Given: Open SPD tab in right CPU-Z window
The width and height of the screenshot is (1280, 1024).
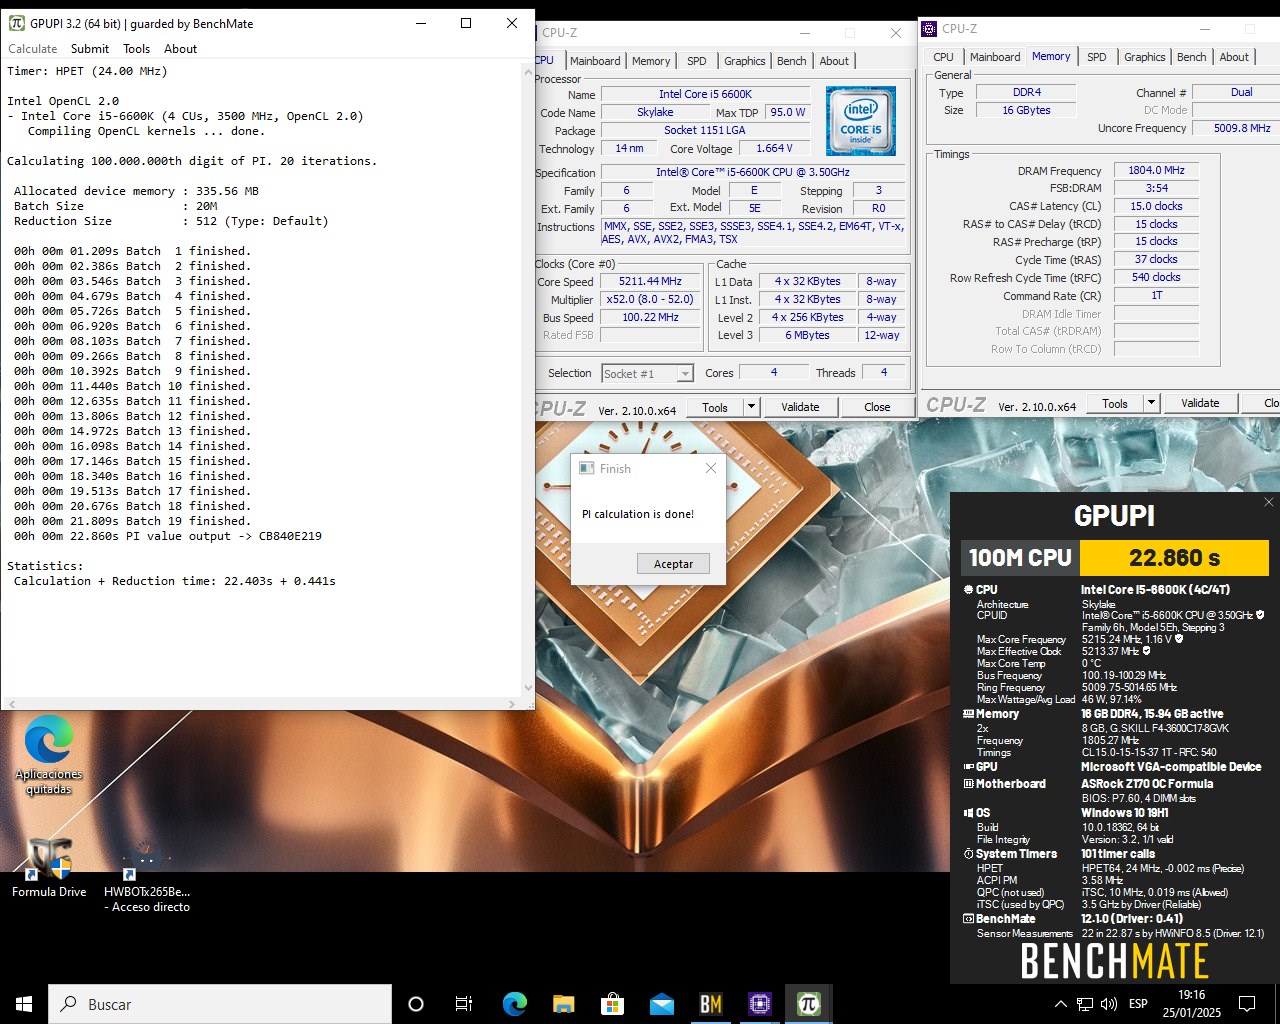Looking at the screenshot, I should pos(1097,57).
